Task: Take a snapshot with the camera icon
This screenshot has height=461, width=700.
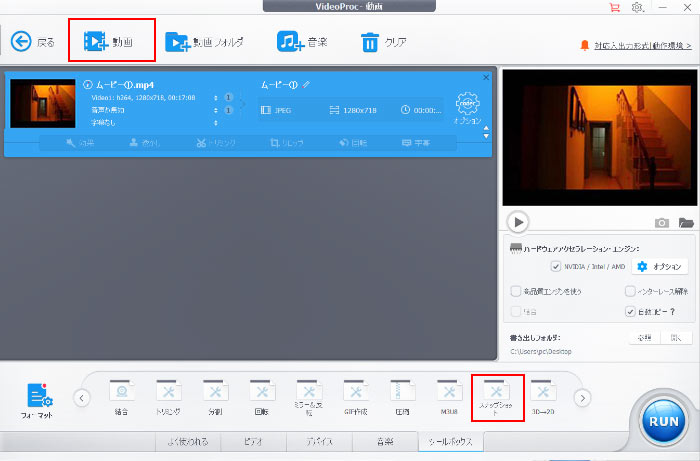Action: tap(661, 223)
